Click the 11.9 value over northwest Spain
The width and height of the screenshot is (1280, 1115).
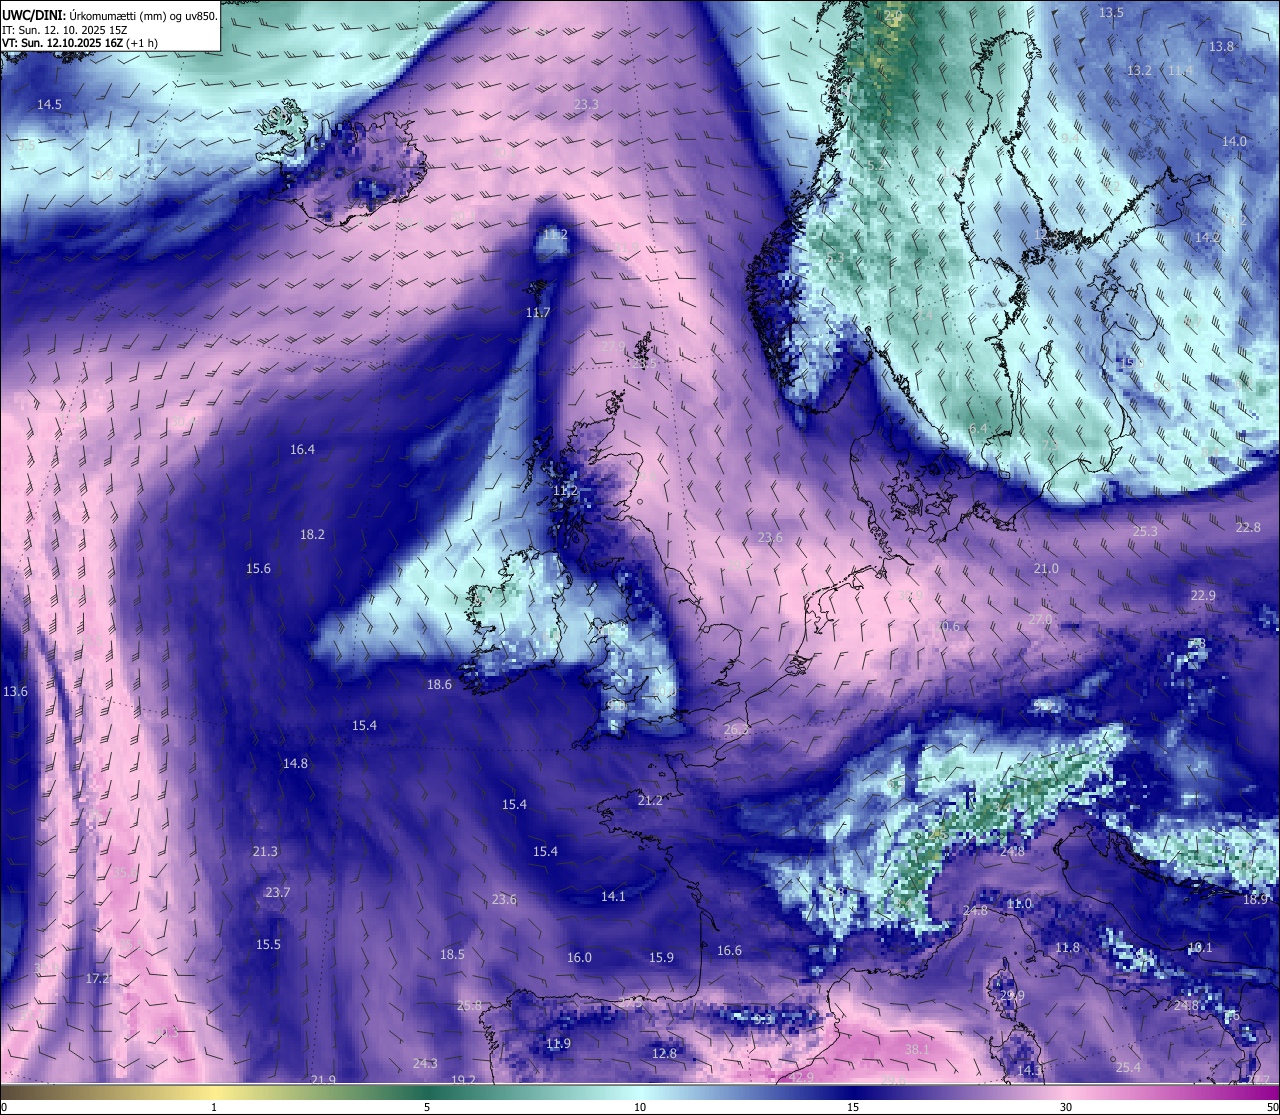[558, 1044]
